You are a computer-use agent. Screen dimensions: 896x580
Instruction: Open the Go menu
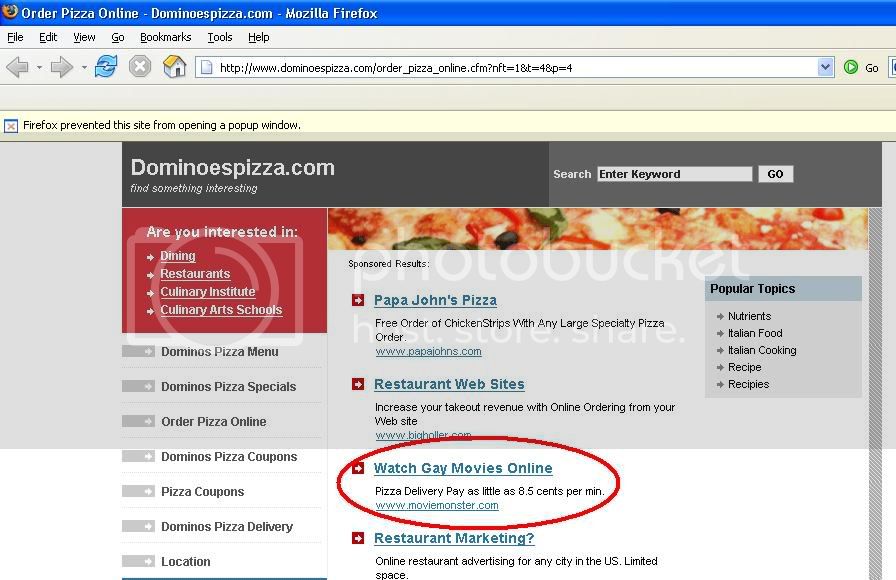coord(118,37)
